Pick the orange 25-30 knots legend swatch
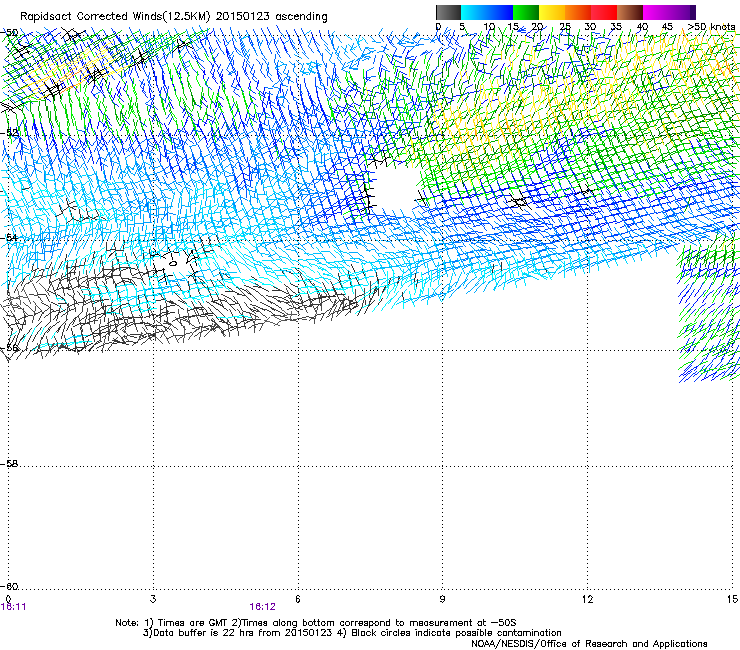 (x=578, y=12)
